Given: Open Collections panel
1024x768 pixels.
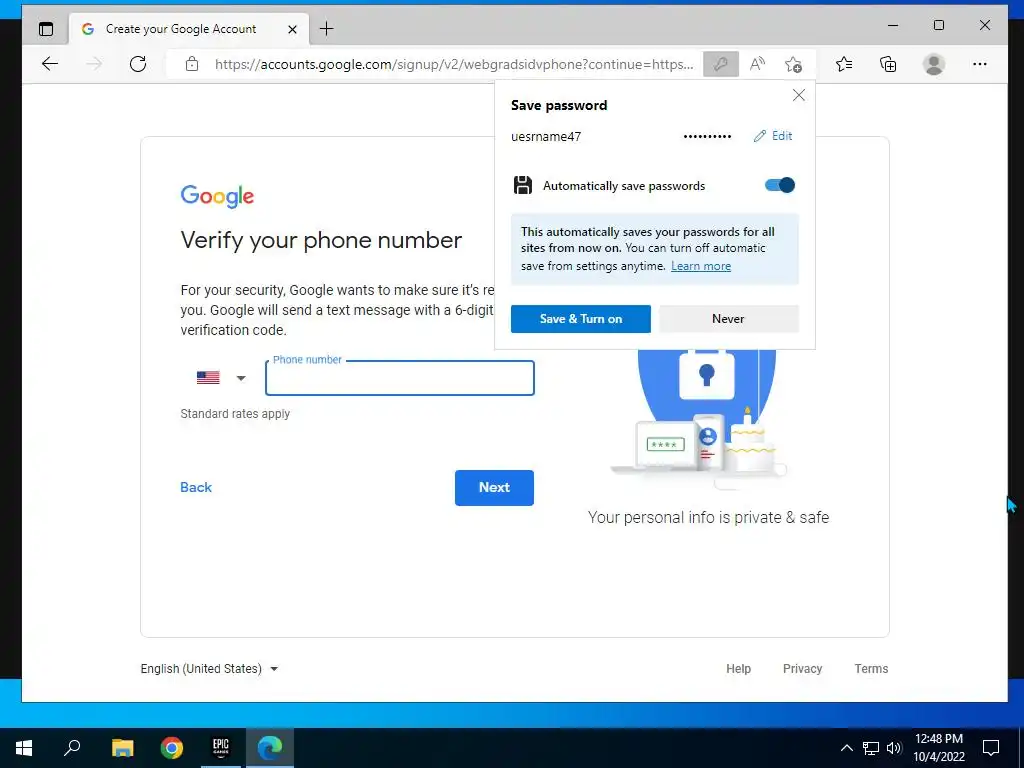Looking at the screenshot, I should (888, 64).
